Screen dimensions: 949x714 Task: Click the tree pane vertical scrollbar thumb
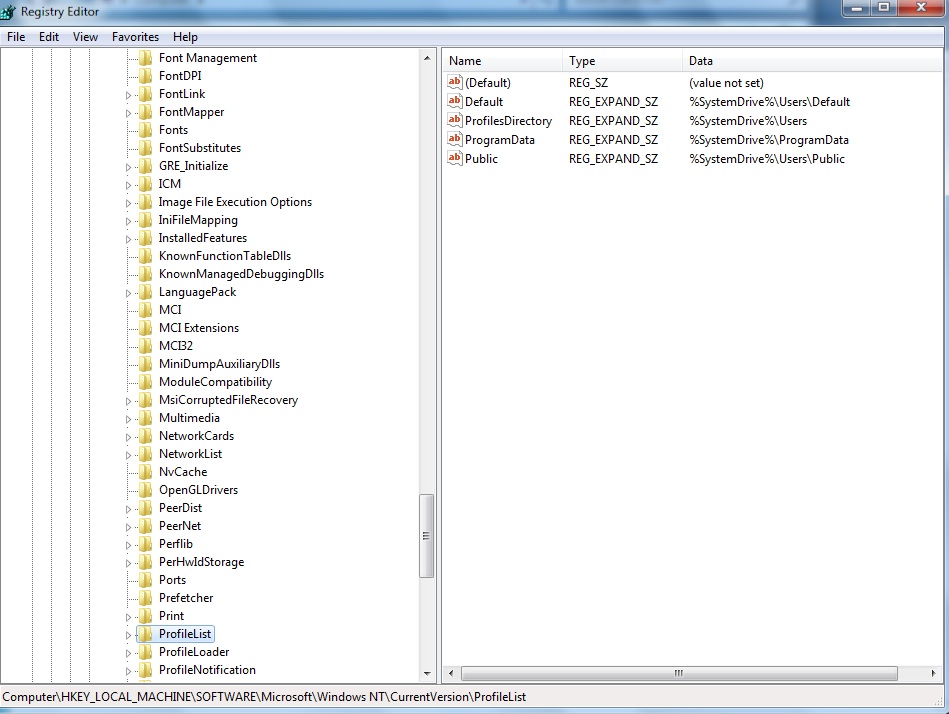(426, 536)
